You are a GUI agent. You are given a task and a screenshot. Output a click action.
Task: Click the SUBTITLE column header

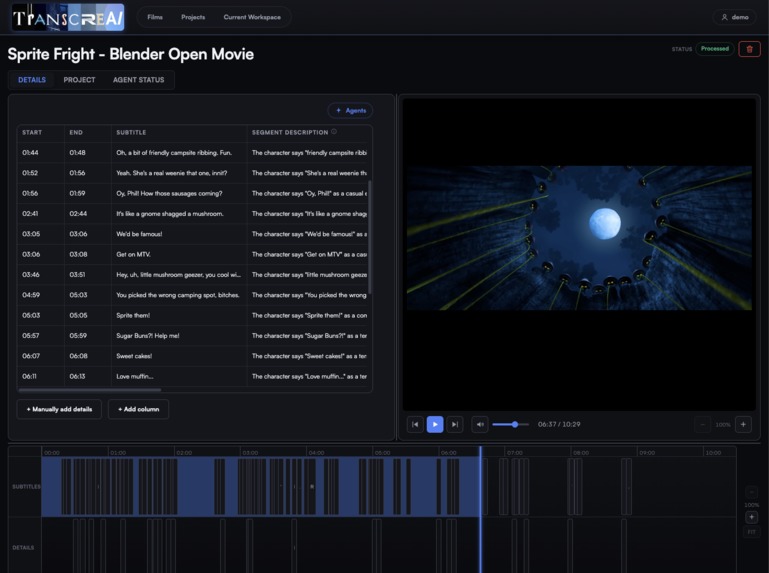(131, 132)
